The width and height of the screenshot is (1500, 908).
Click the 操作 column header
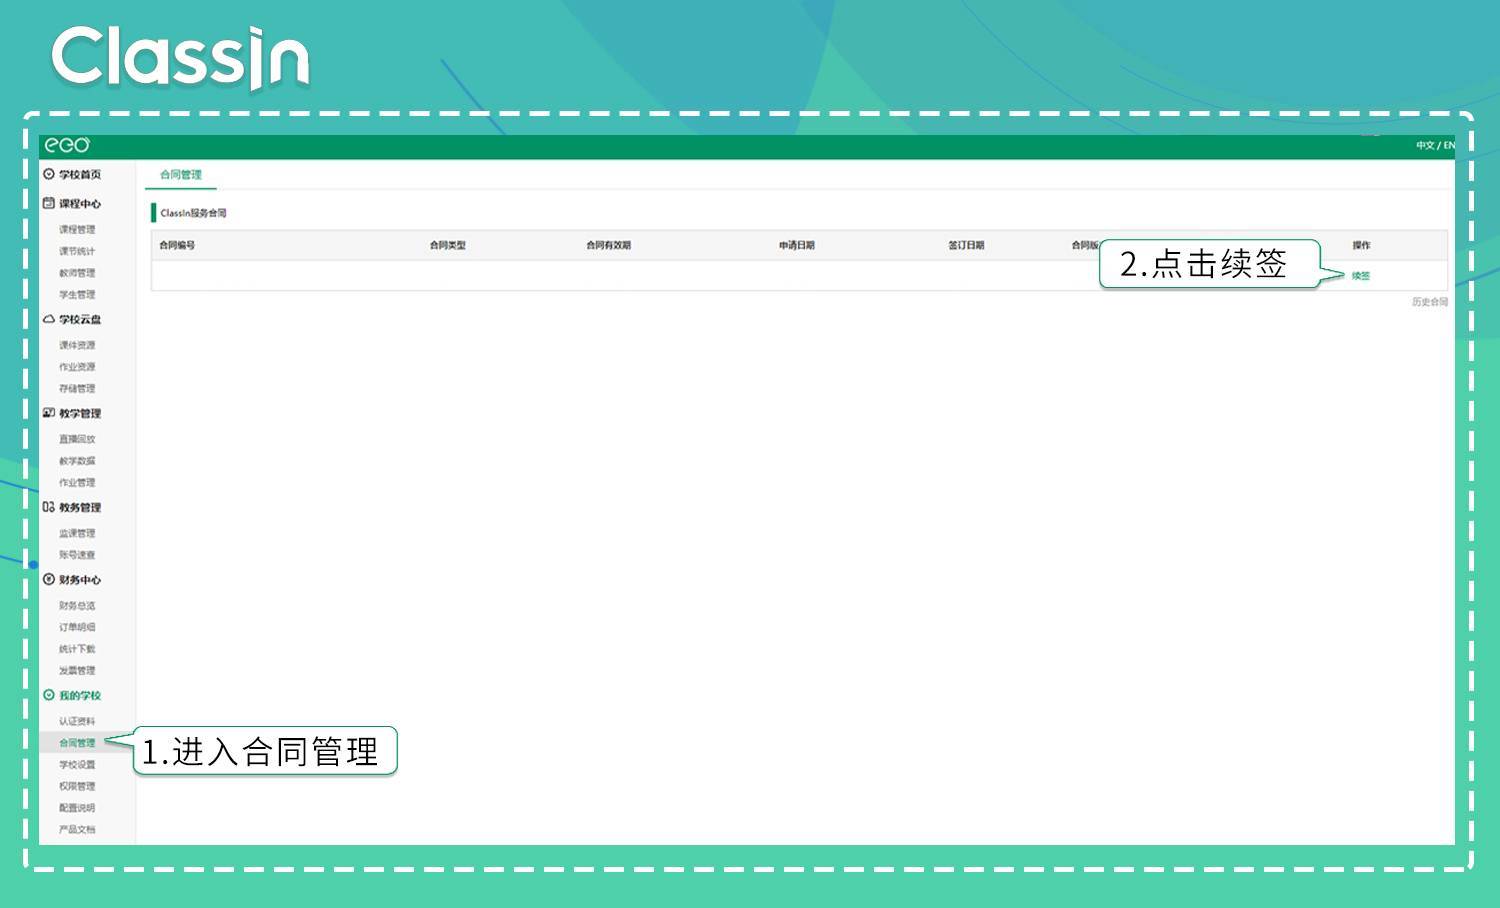click(x=1361, y=245)
